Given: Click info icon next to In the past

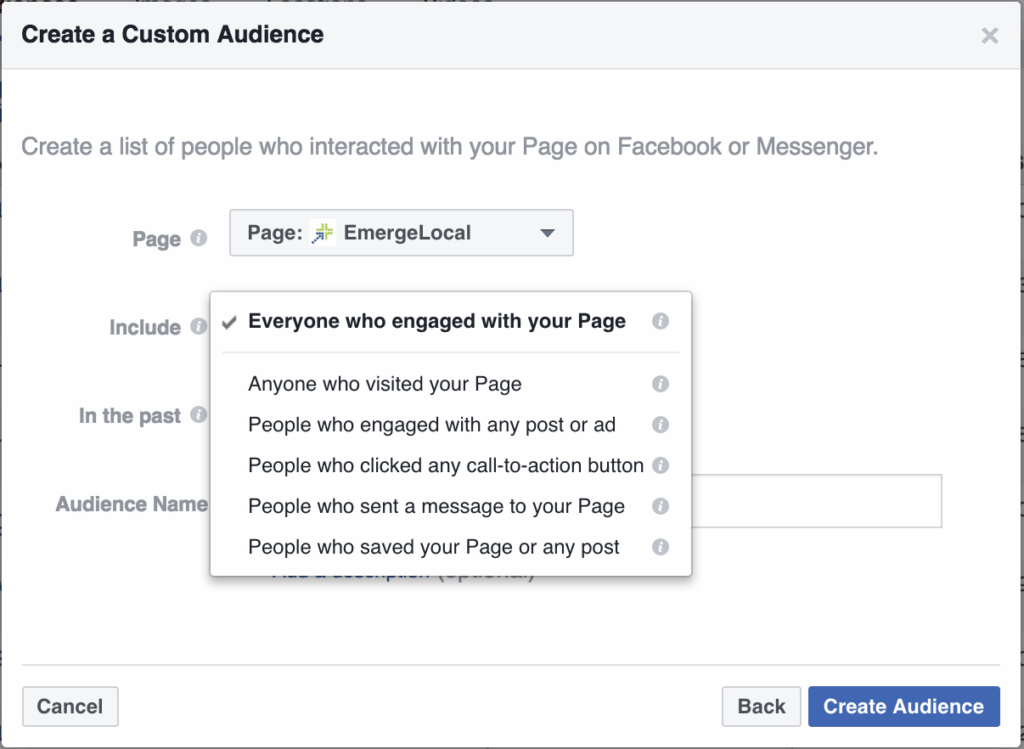Looking at the screenshot, I should click(x=199, y=415).
